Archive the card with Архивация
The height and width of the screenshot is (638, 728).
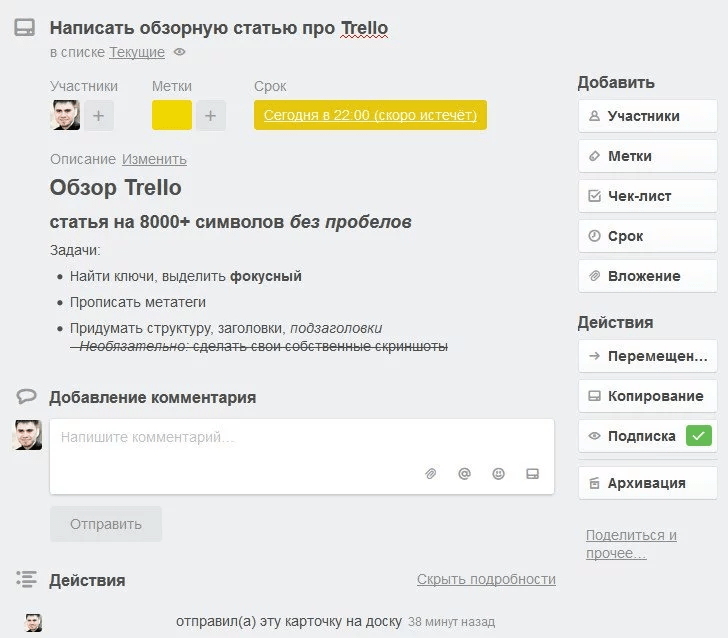[x=648, y=483]
